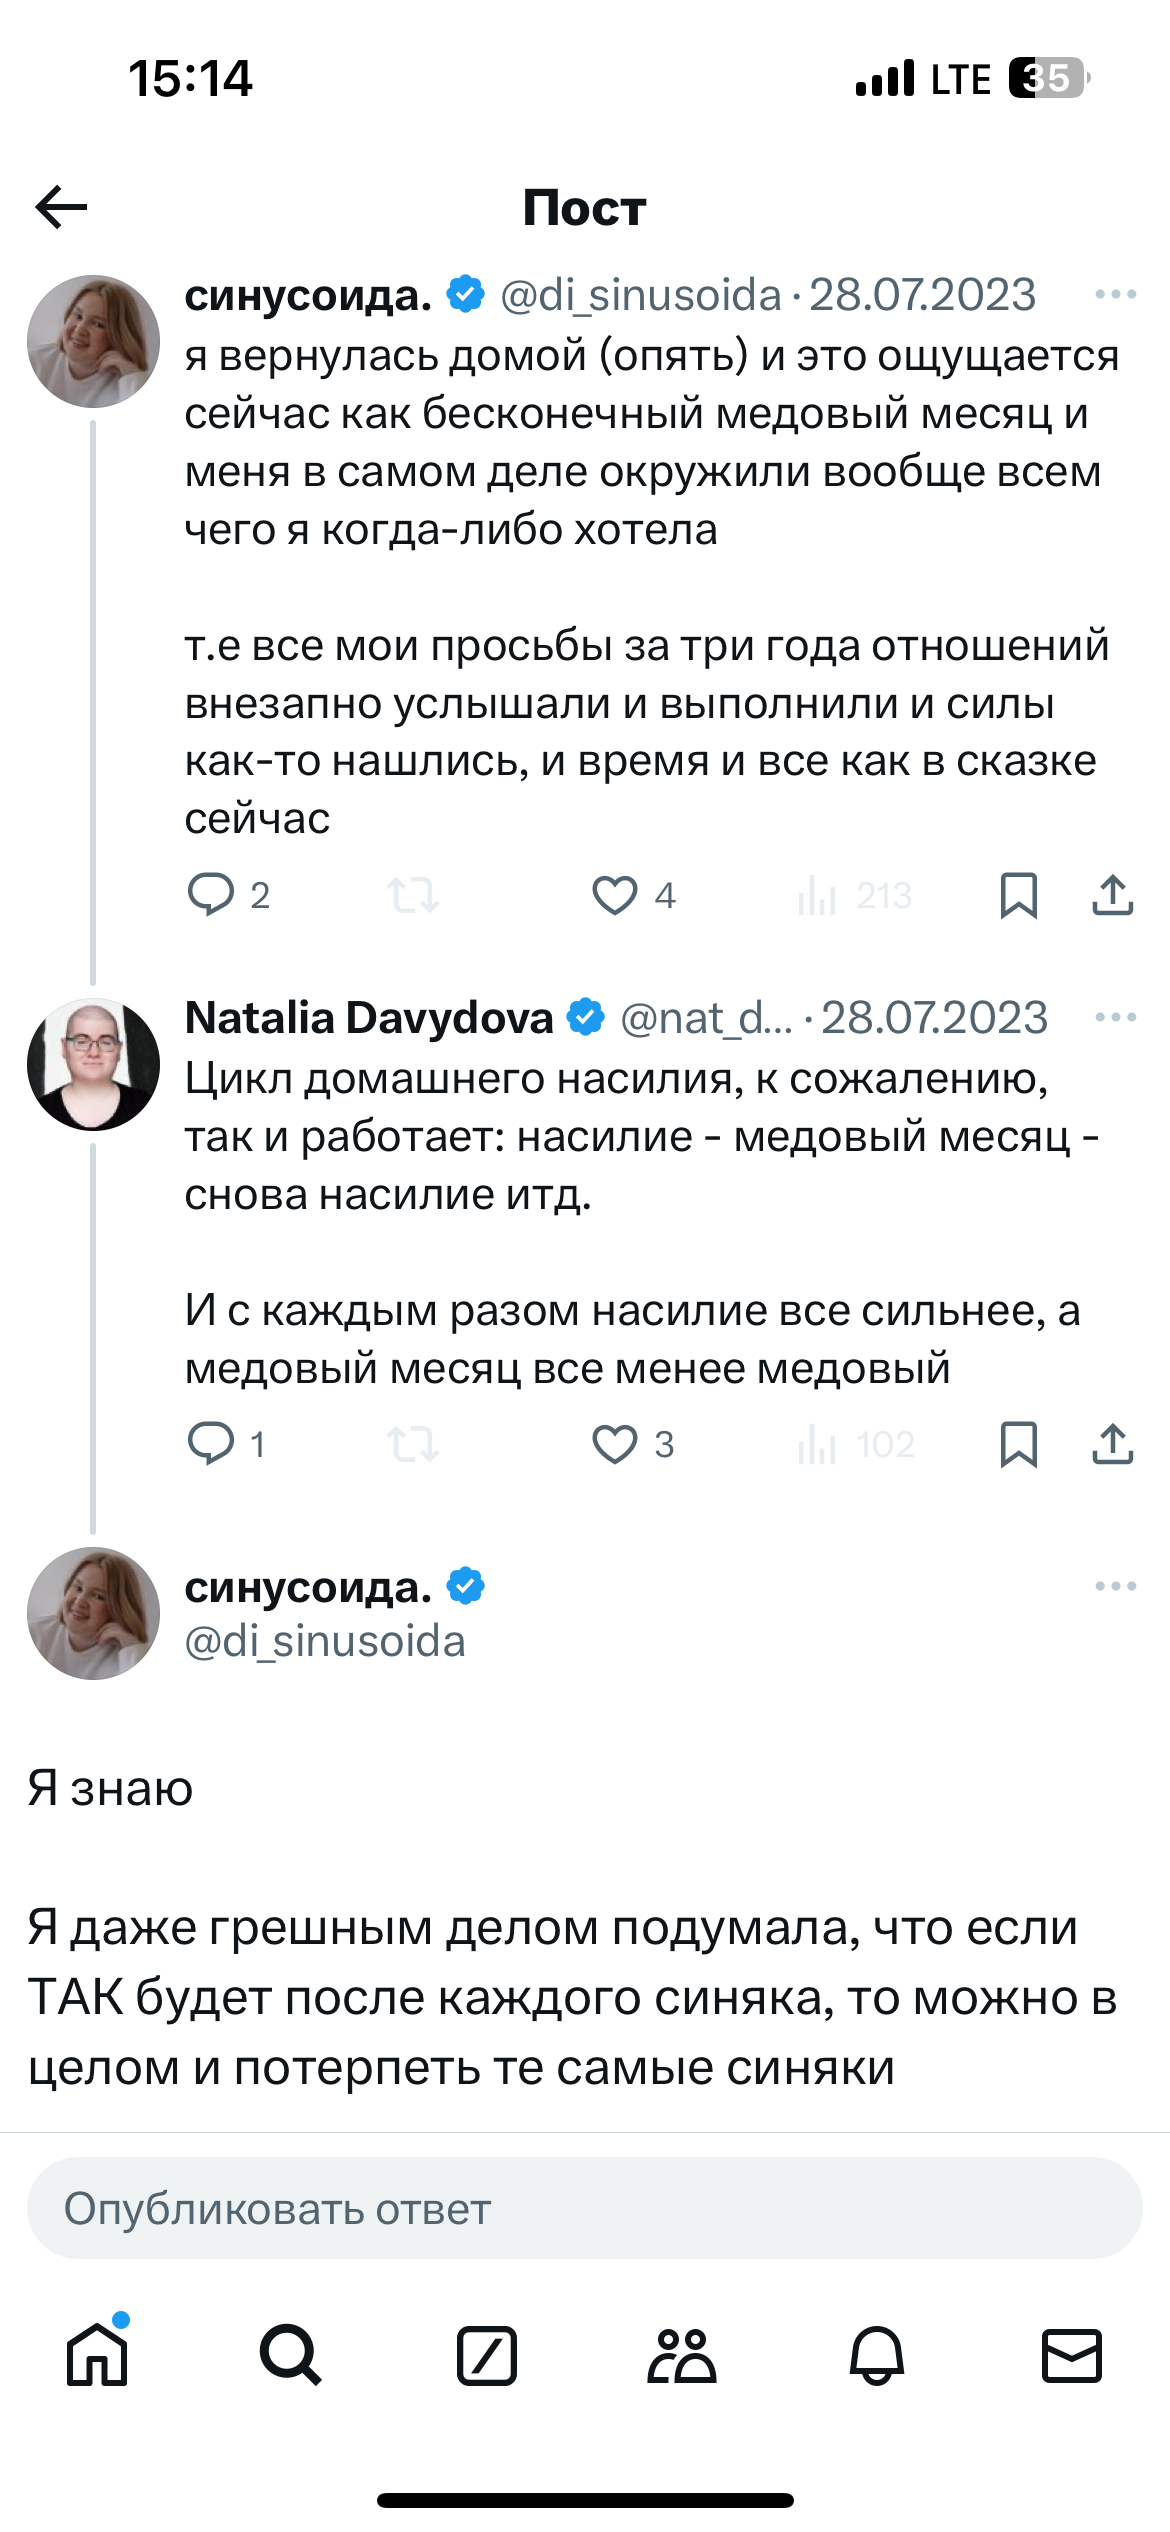Like Natalia Davydova's reply

[615, 1444]
